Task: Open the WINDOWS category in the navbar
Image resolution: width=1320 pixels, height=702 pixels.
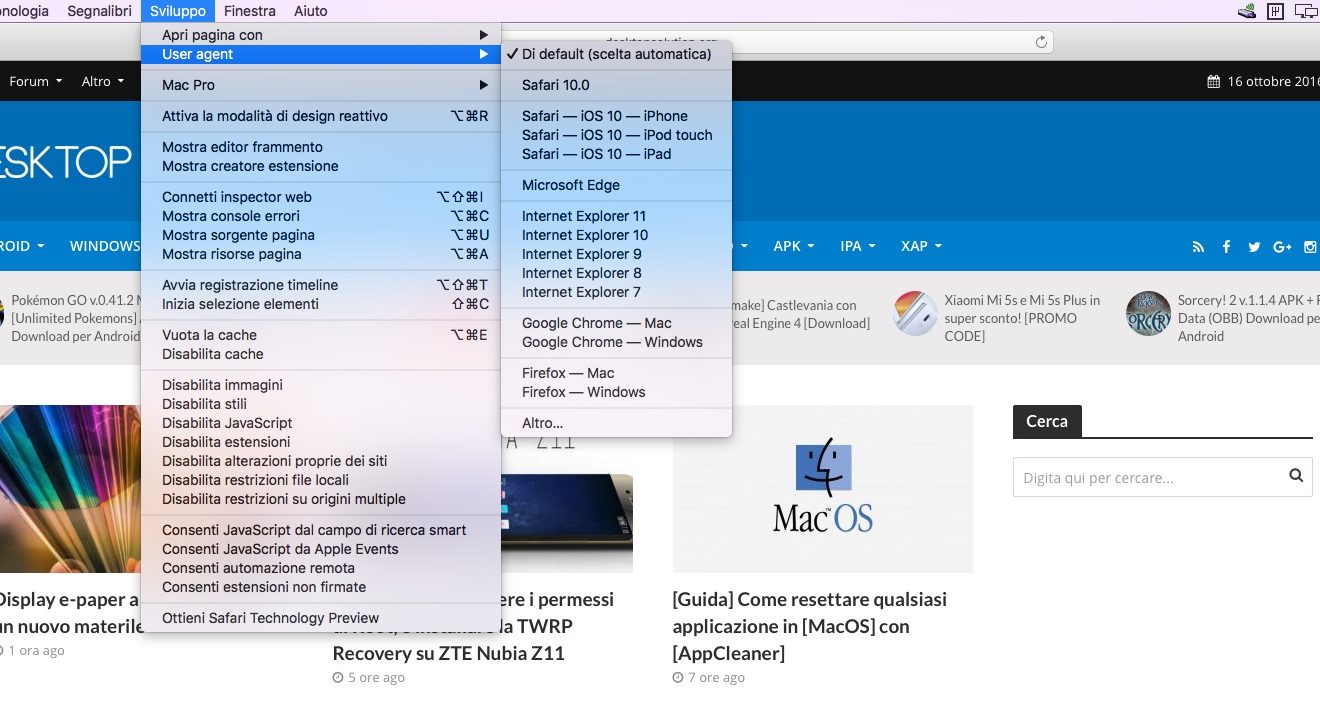Action: click(x=105, y=246)
